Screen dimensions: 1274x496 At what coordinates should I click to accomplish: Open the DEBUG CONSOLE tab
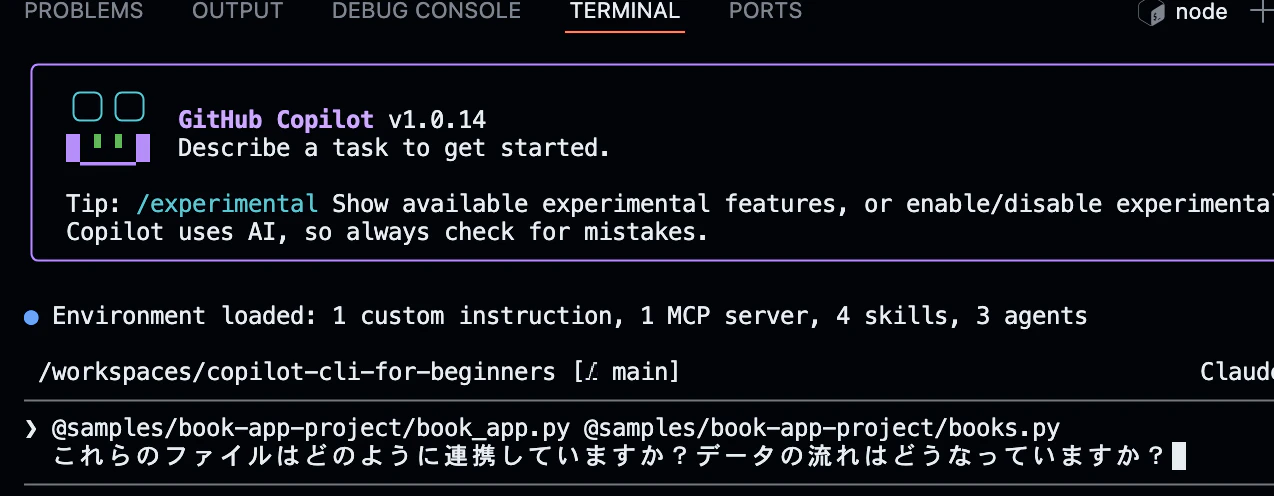(426, 12)
